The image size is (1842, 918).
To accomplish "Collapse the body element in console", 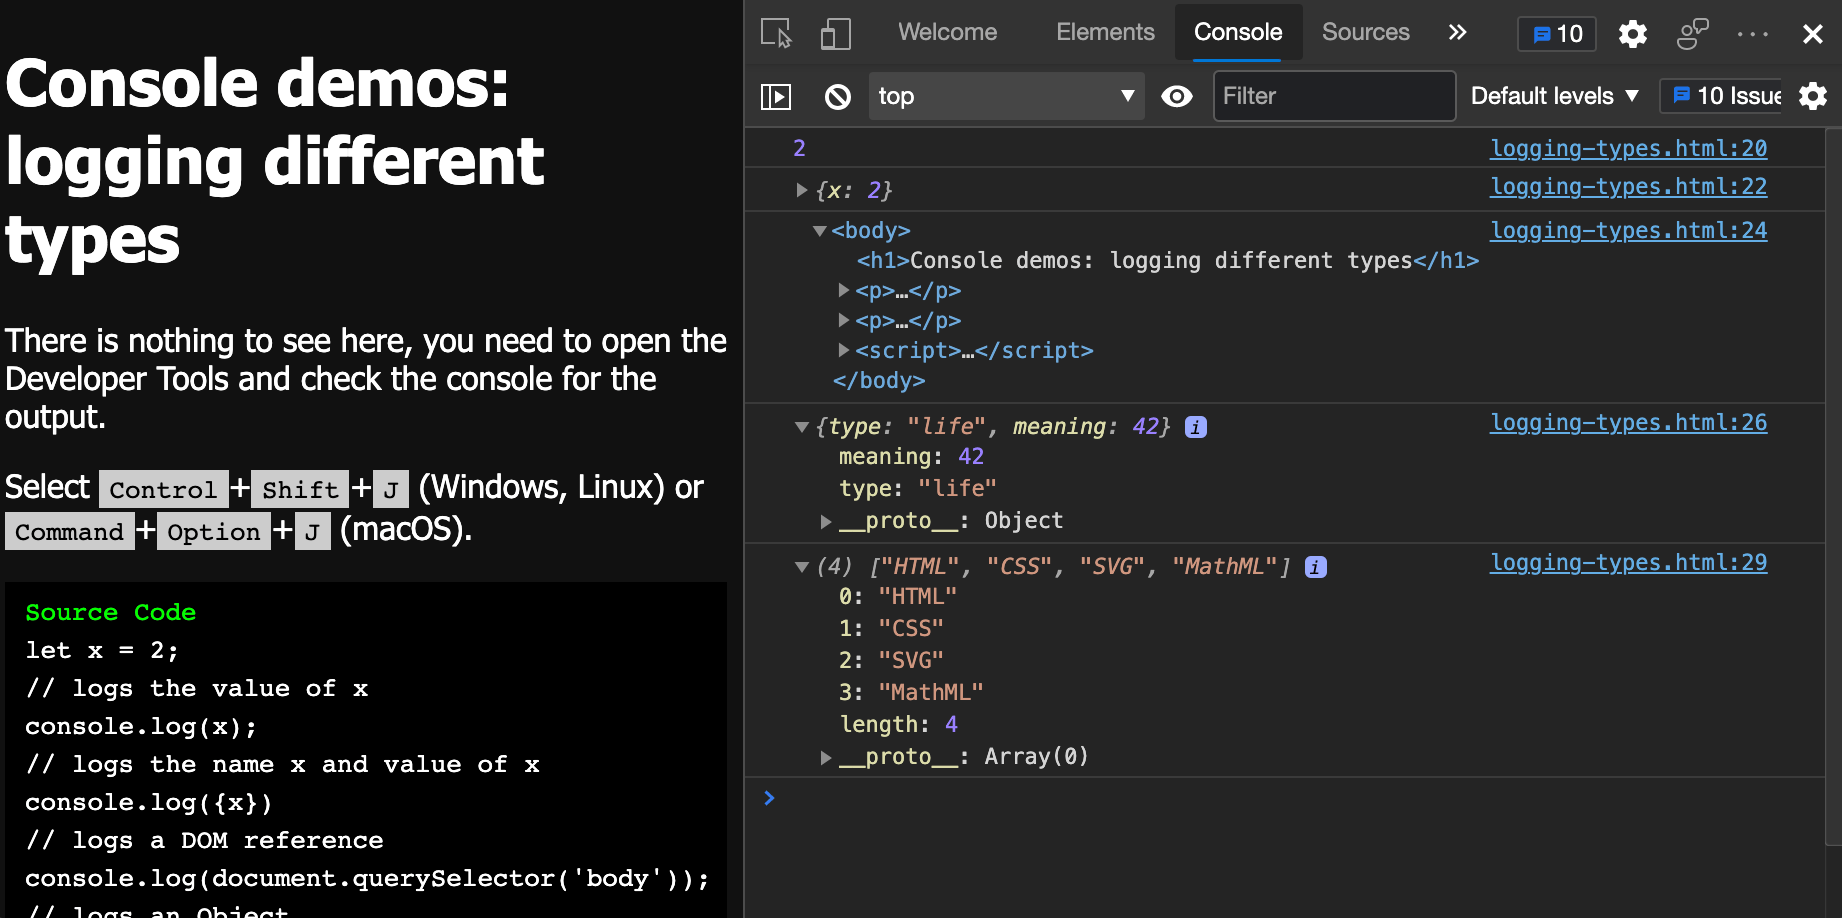I will (818, 230).
